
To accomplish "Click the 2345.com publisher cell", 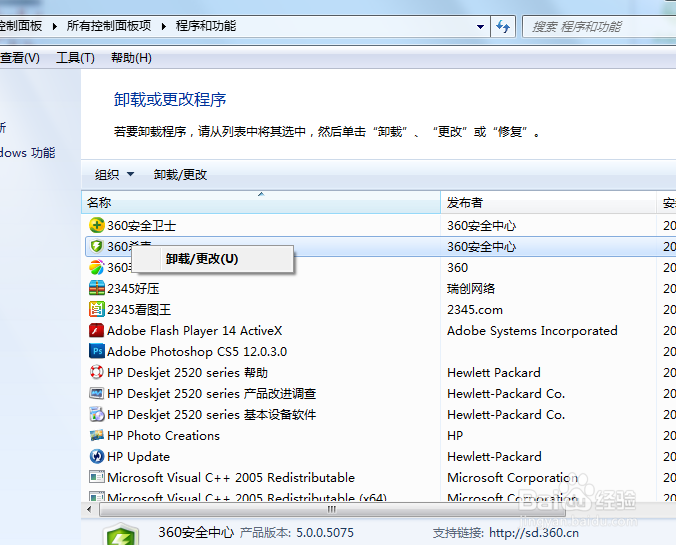I will click(475, 310).
